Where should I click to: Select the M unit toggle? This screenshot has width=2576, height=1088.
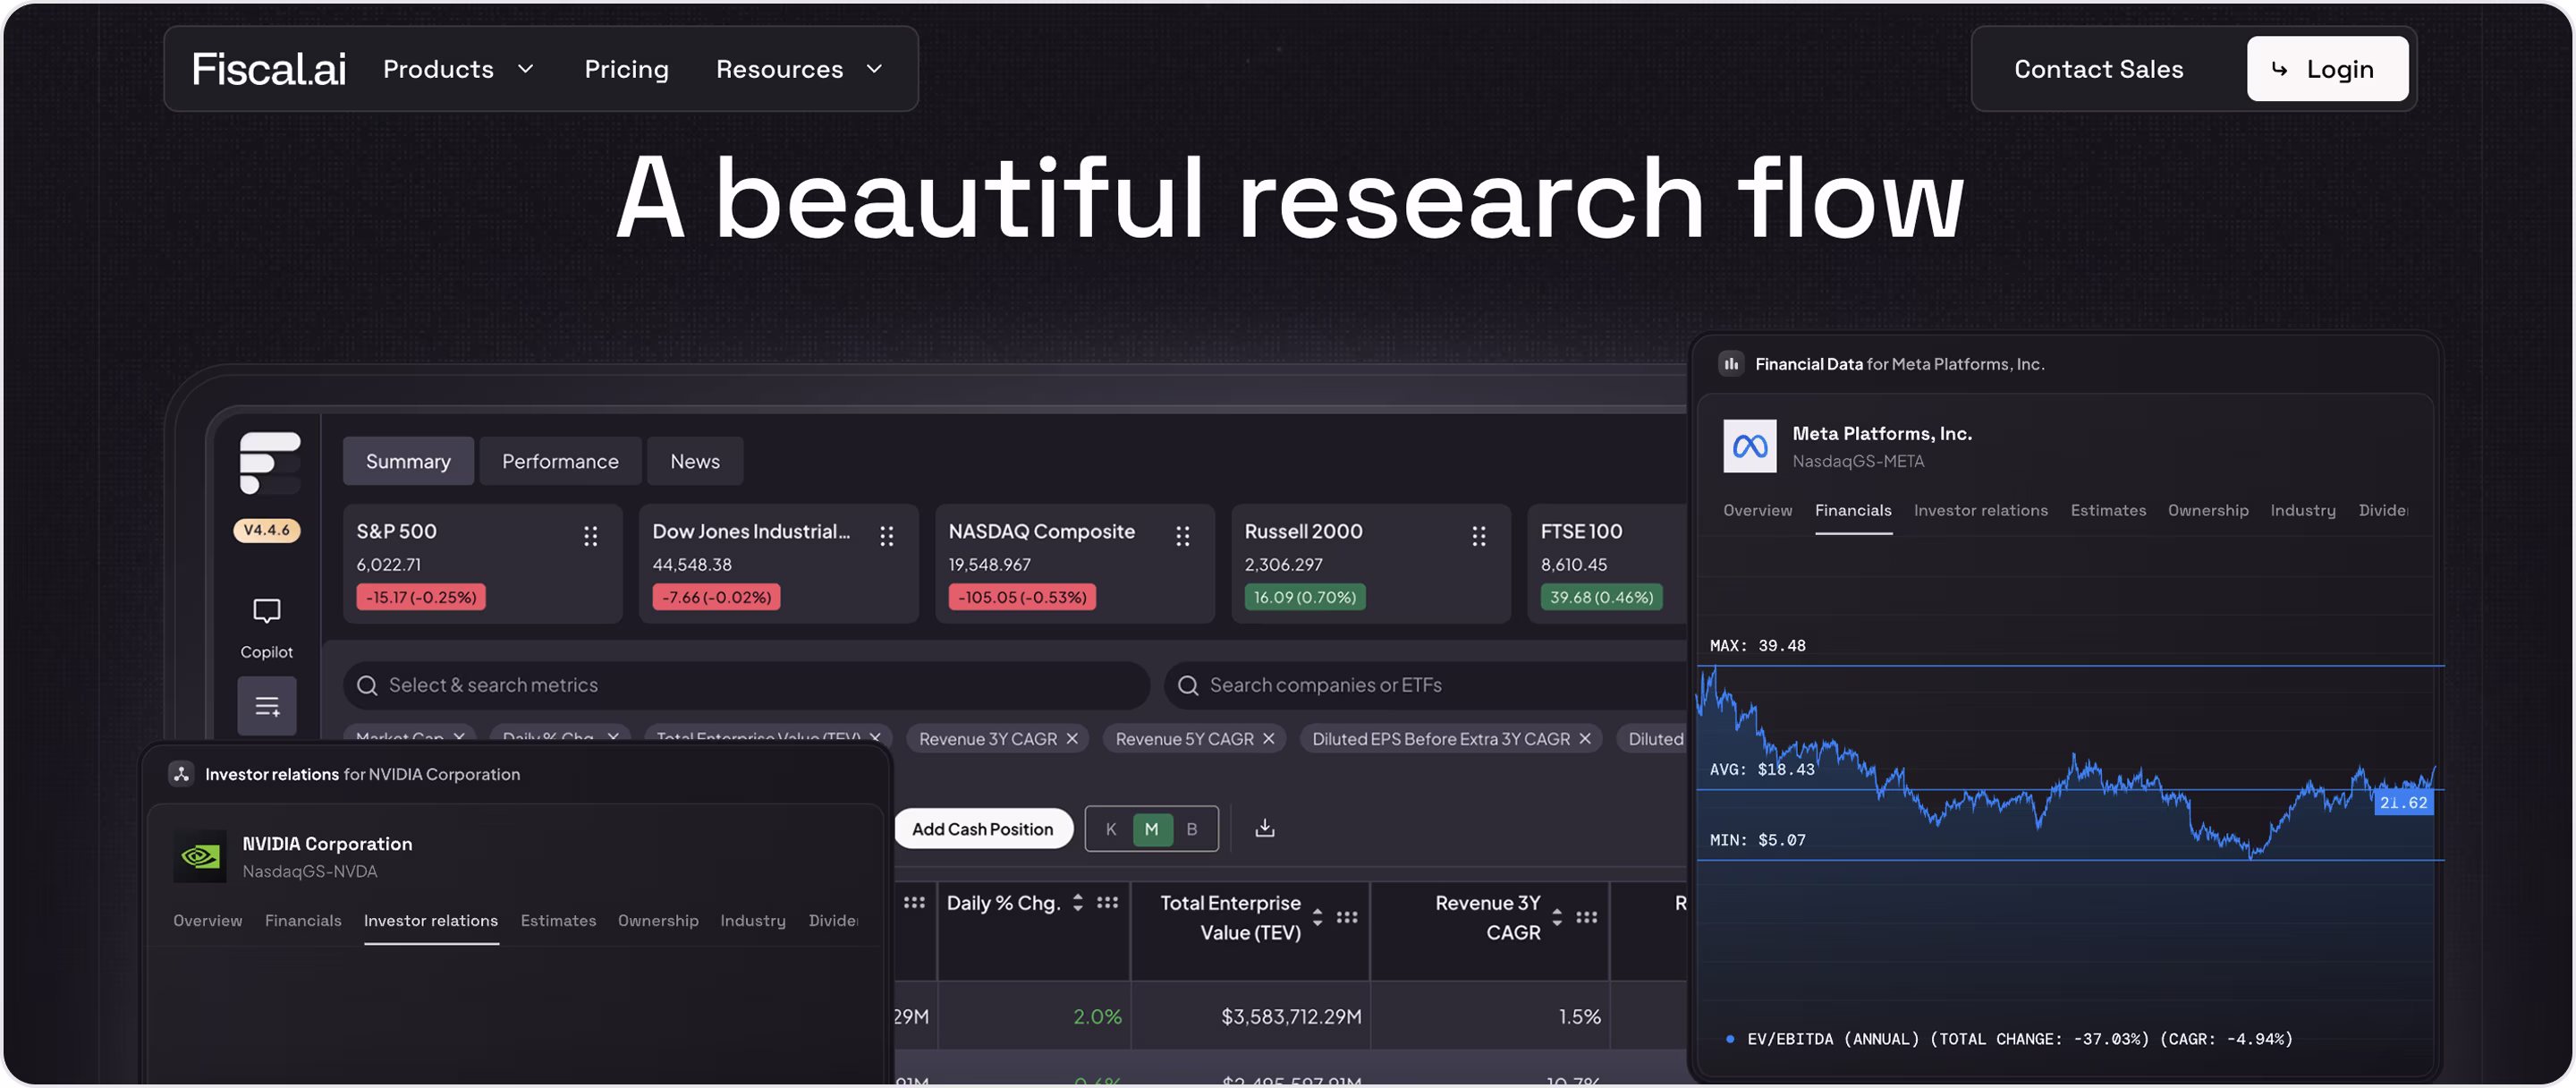[x=1152, y=829]
